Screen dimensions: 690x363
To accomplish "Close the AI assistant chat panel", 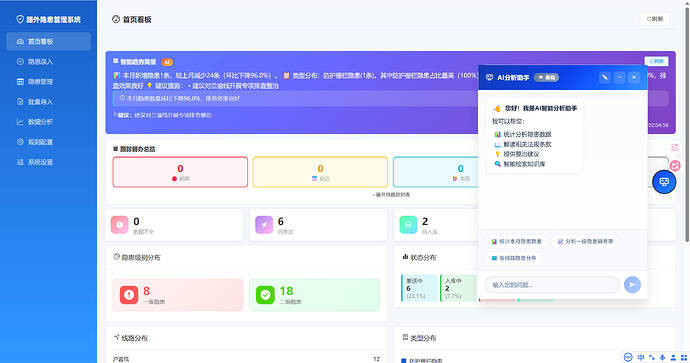I will tap(634, 77).
